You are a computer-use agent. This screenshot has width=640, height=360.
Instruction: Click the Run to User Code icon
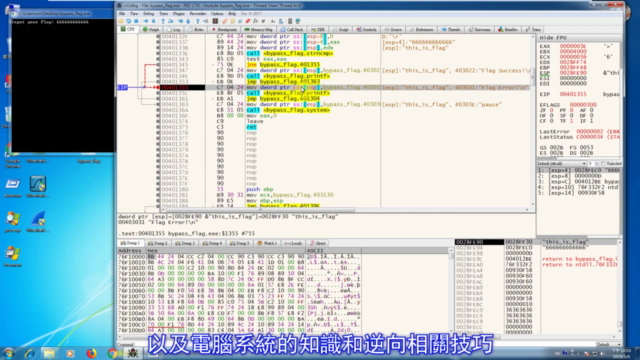(206, 21)
